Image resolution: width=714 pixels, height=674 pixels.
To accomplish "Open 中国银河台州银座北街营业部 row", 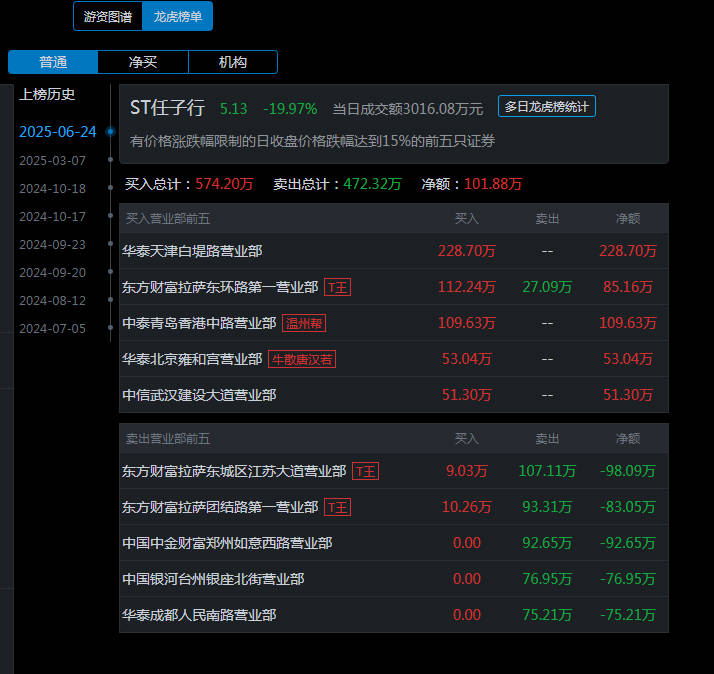I will point(393,579).
